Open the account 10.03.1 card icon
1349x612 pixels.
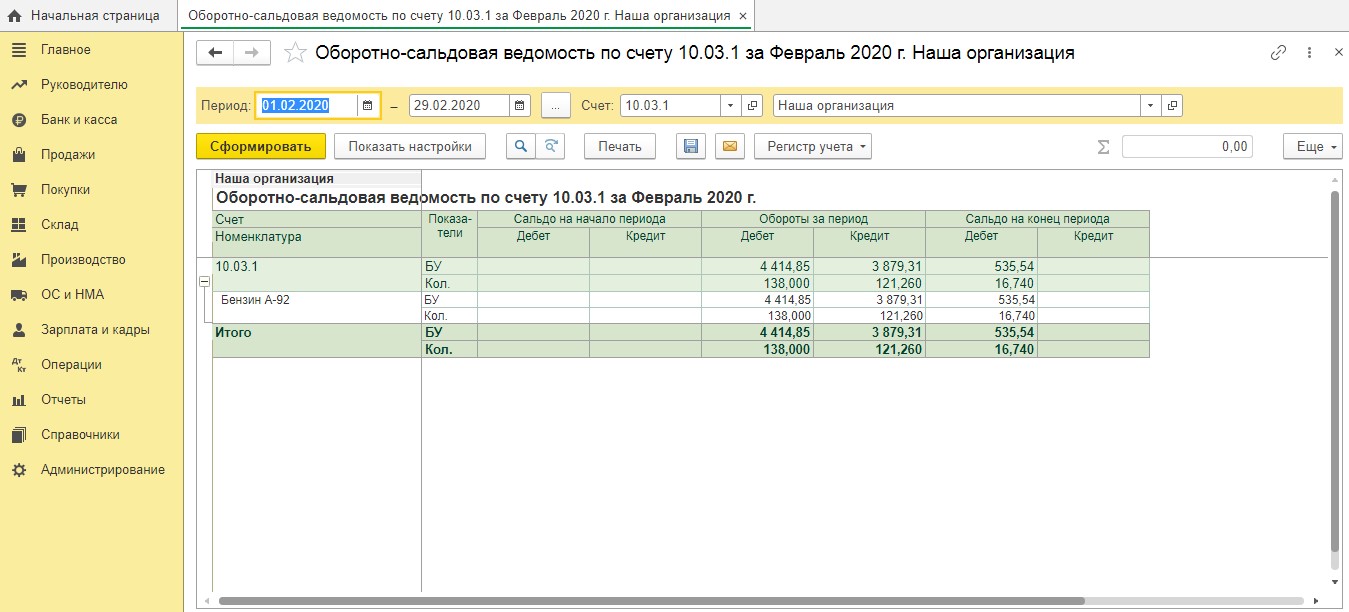752,105
